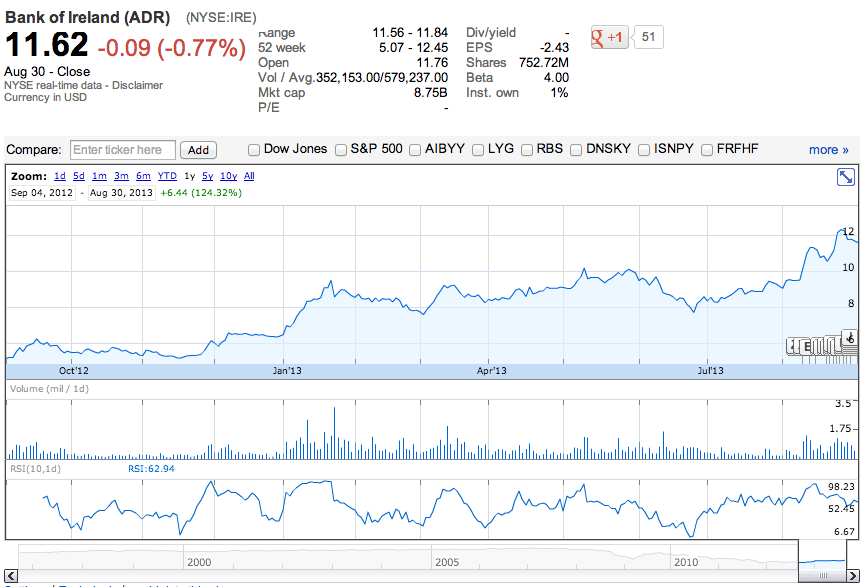This screenshot has width=863, height=587.
Task: Click the day range value 11.56 - 11.84
Action: pyautogui.click(x=410, y=32)
